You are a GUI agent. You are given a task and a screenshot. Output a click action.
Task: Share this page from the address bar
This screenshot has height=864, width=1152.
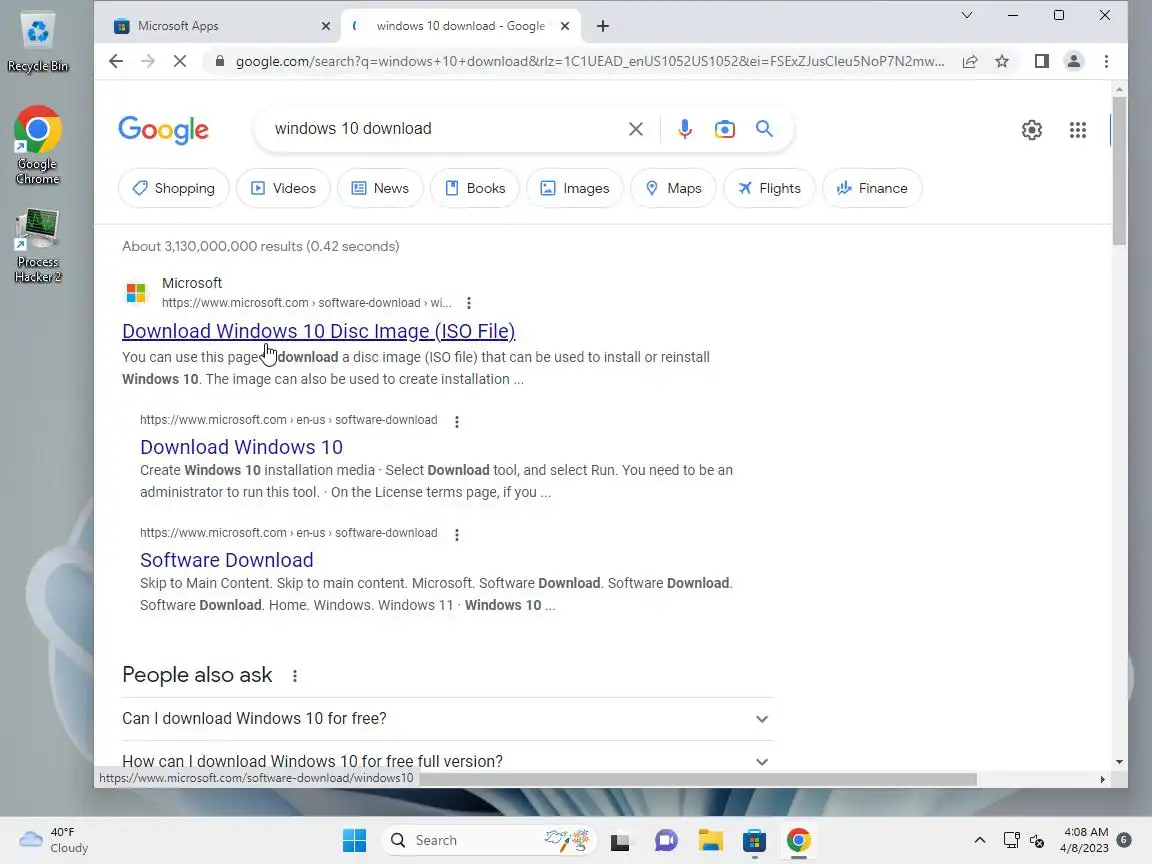tap(970, 61)
